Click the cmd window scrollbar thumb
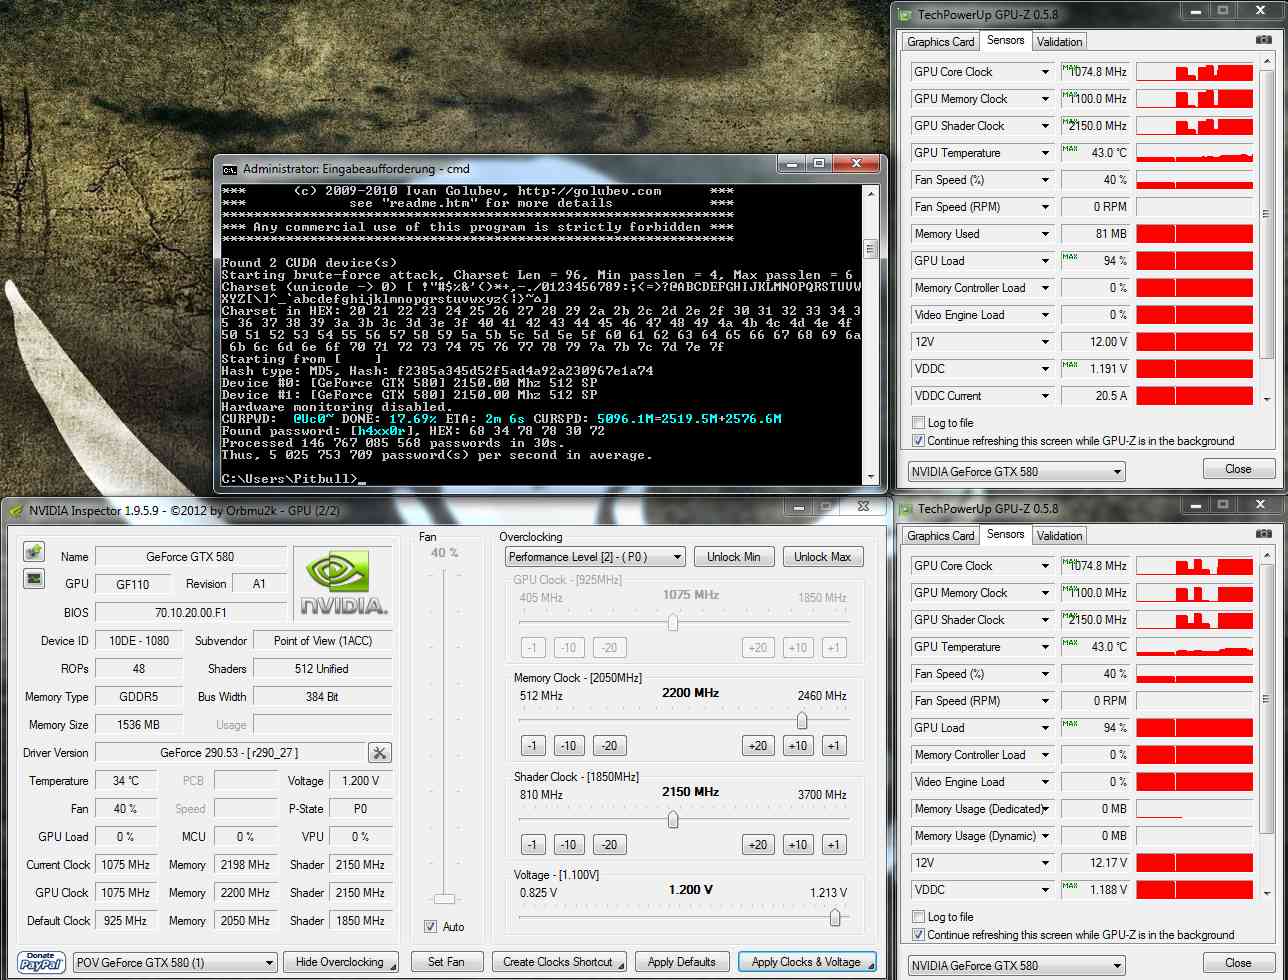1288x980 pixels. pyautogui.click(x=871, y=249)
